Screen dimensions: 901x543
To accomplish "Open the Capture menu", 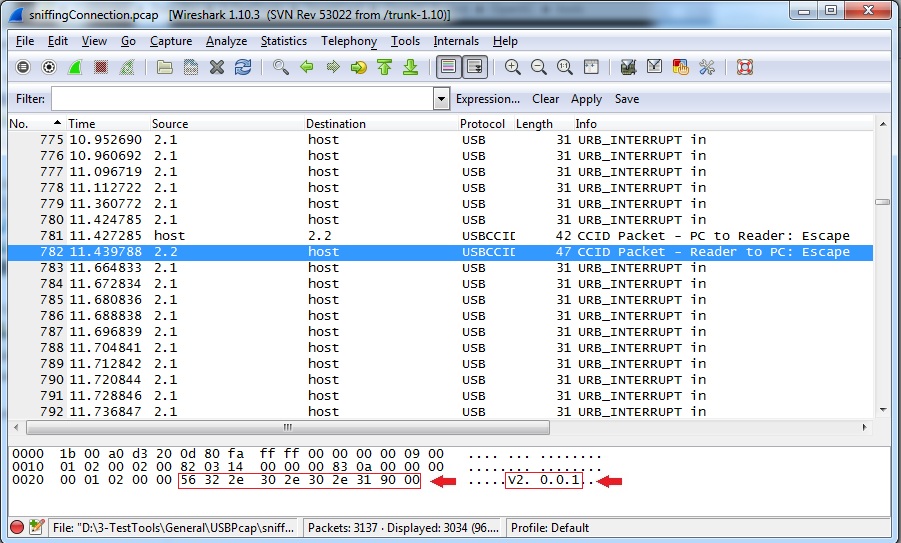I will pyautogui.click(x=171, y=41).
